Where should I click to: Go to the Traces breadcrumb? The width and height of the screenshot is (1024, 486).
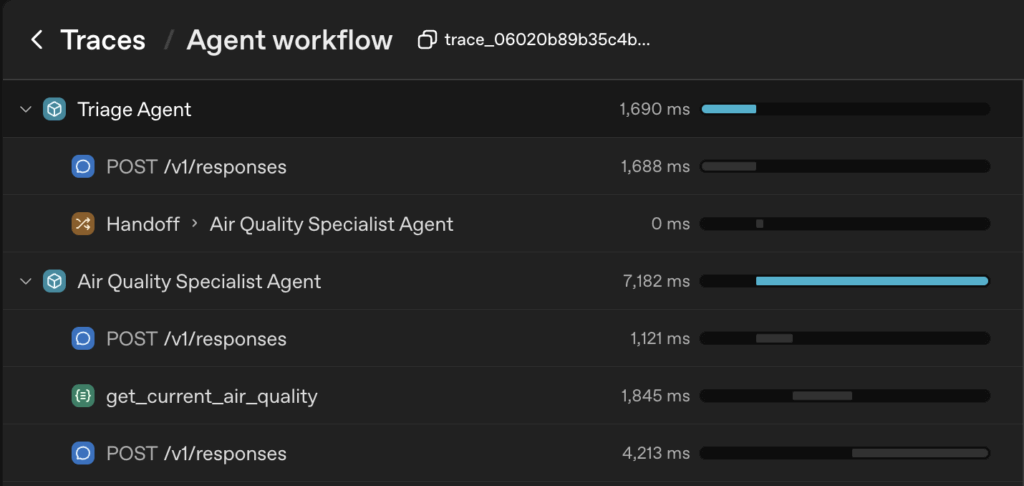[102, 40]
